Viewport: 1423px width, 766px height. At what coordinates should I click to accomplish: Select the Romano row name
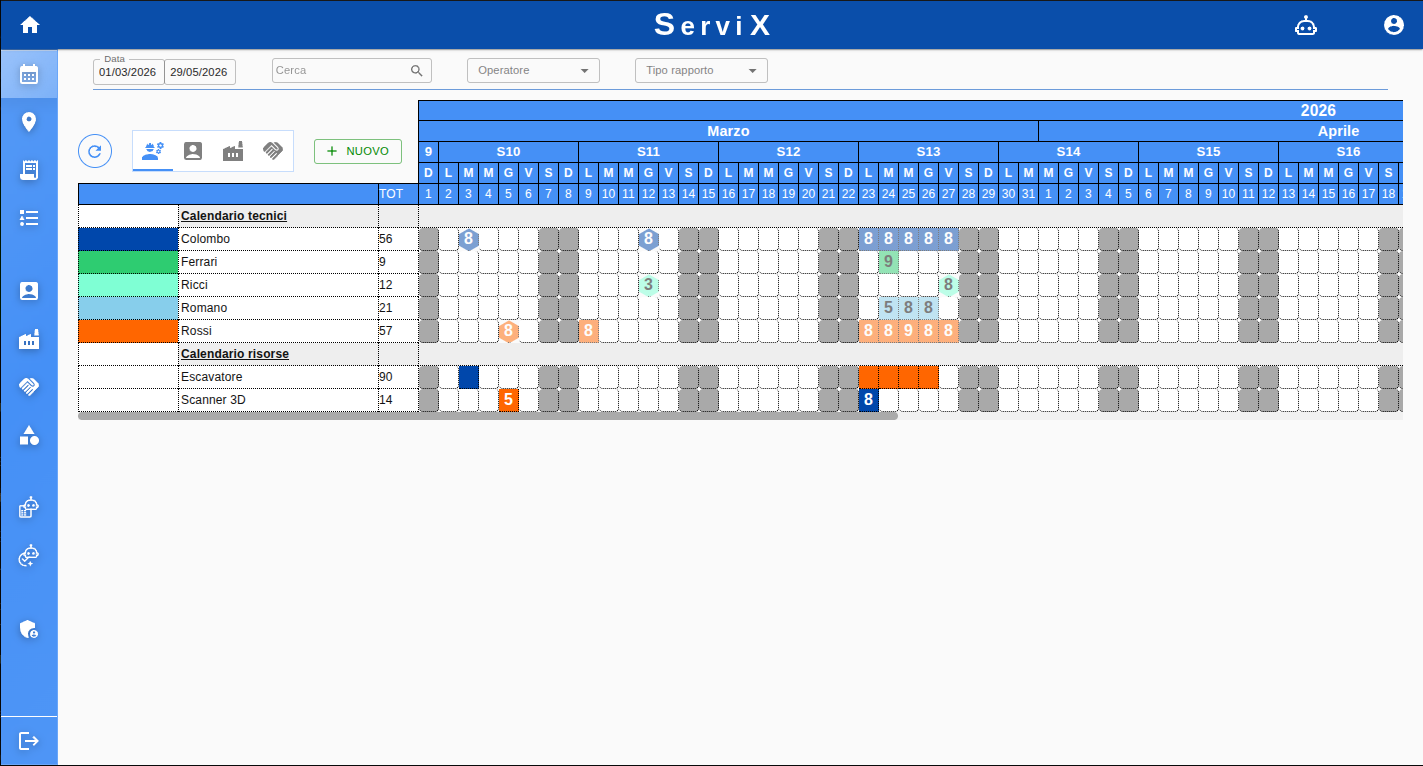204,308
